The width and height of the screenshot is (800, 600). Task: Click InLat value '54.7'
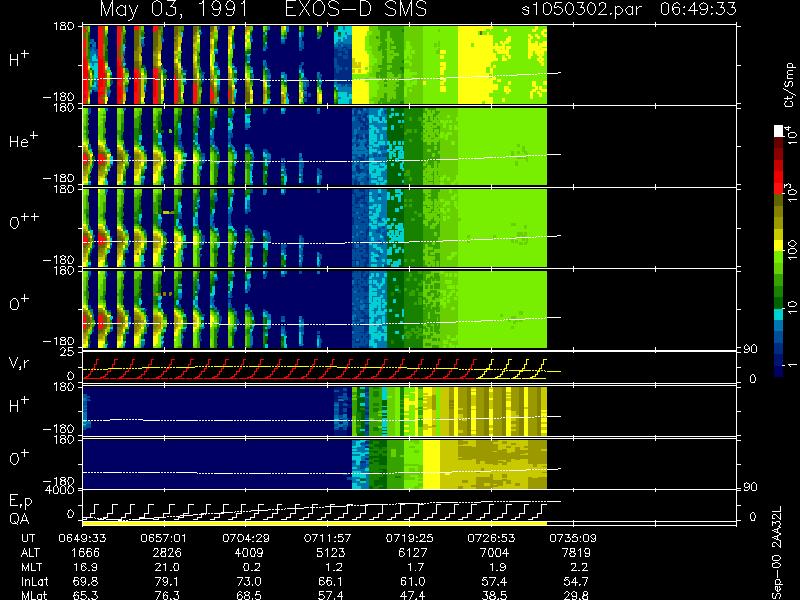576,581
